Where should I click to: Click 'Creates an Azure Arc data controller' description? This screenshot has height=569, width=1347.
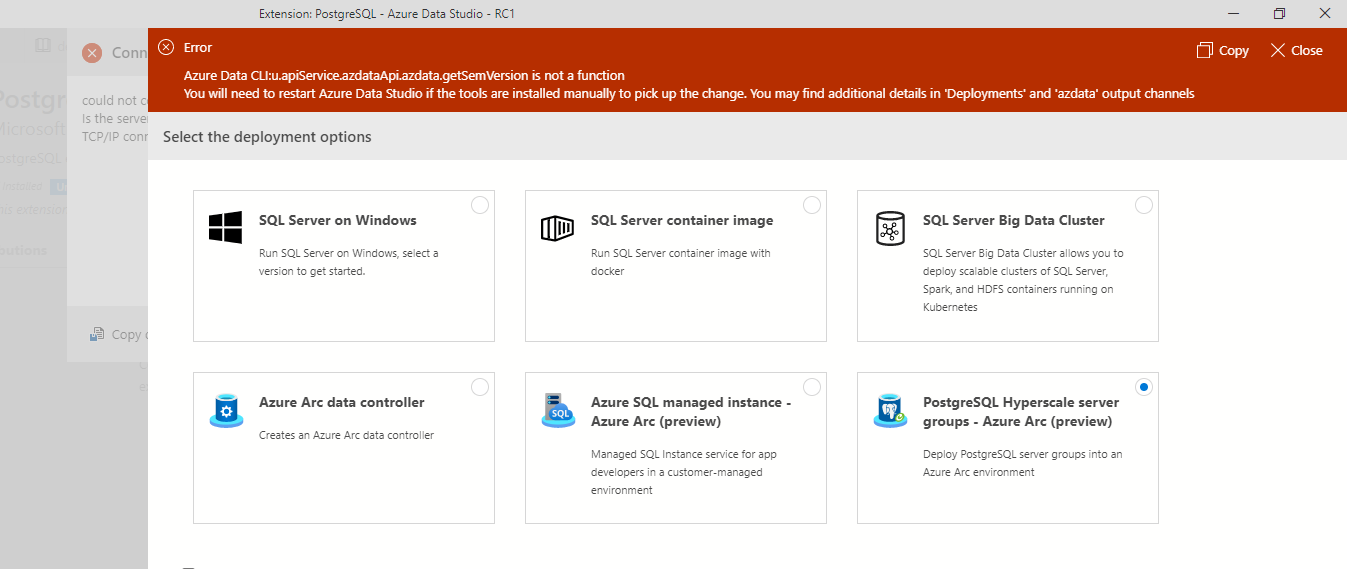coord(346,435)
